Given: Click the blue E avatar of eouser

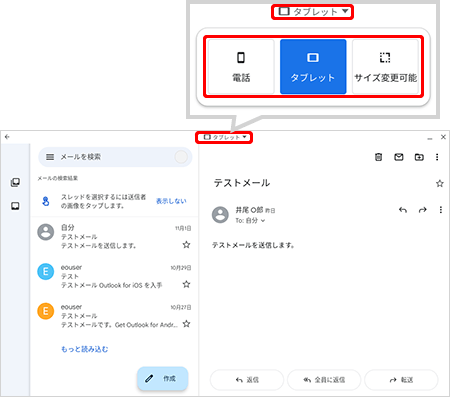Looking at the screenshot, I should click(46, 272).
